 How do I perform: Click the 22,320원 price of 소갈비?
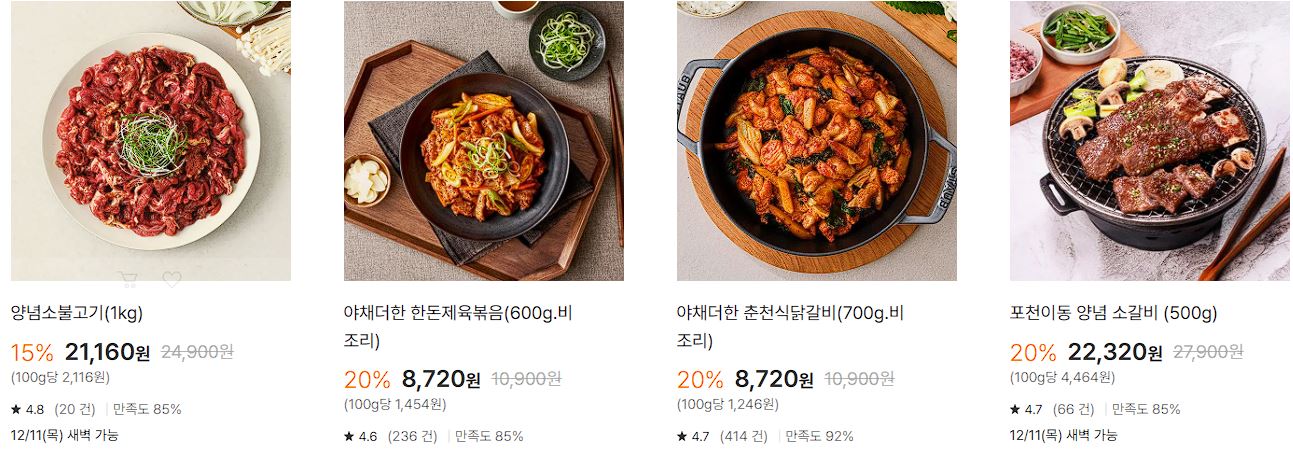coord(1115,352)
